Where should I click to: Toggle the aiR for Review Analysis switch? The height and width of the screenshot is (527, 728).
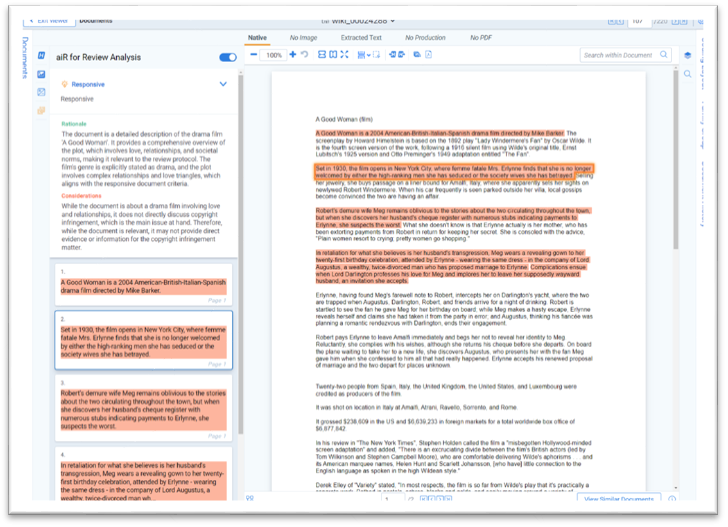click(x=228, y=57)
